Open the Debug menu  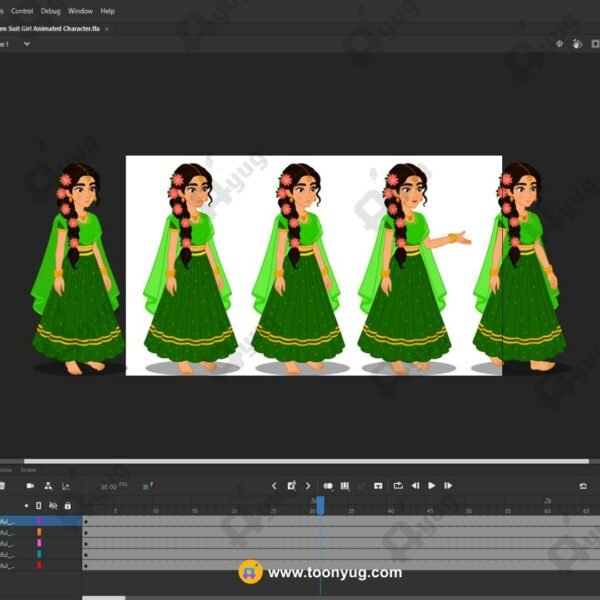[51, 11]
